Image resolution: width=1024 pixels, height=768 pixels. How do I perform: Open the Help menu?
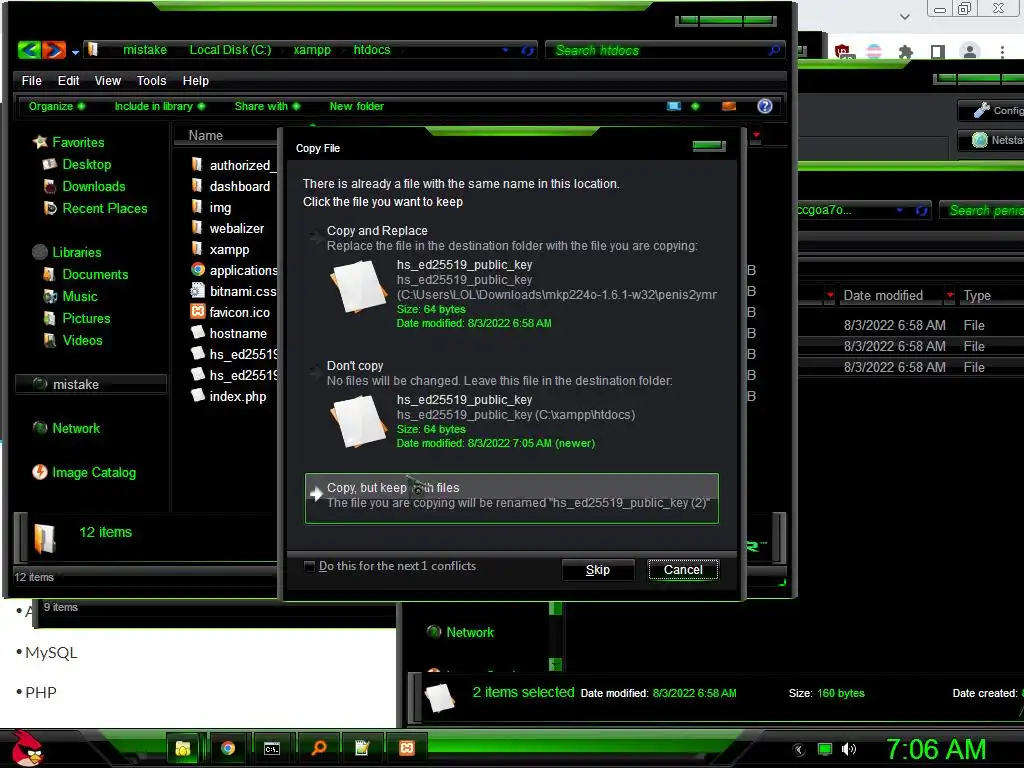point(195,81)
